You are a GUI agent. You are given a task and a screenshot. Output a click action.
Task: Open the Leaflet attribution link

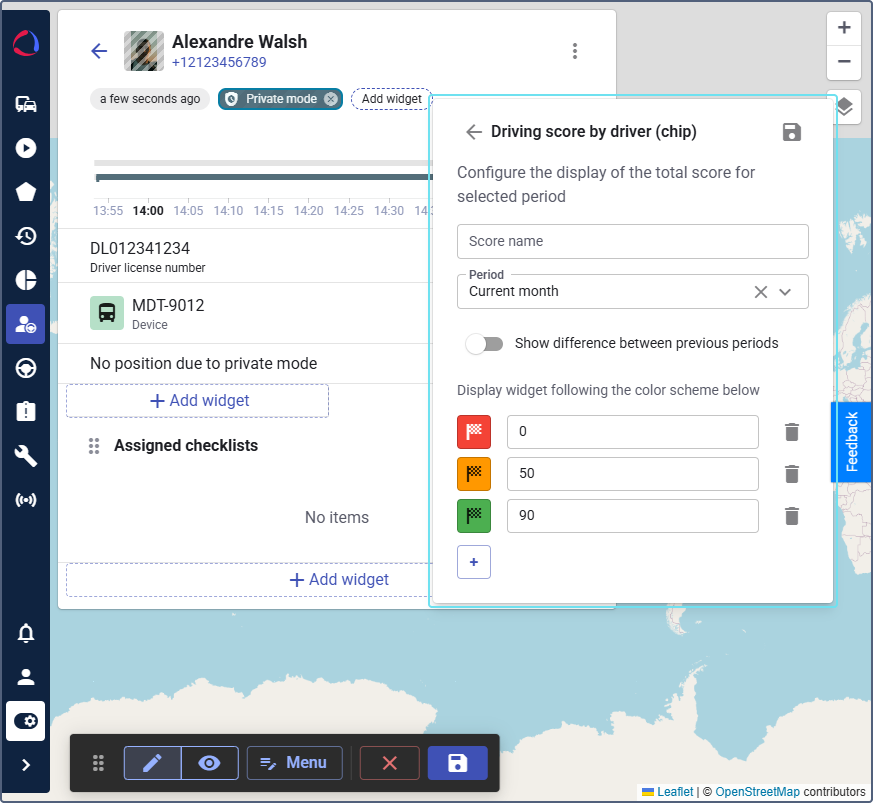(675, 792)
